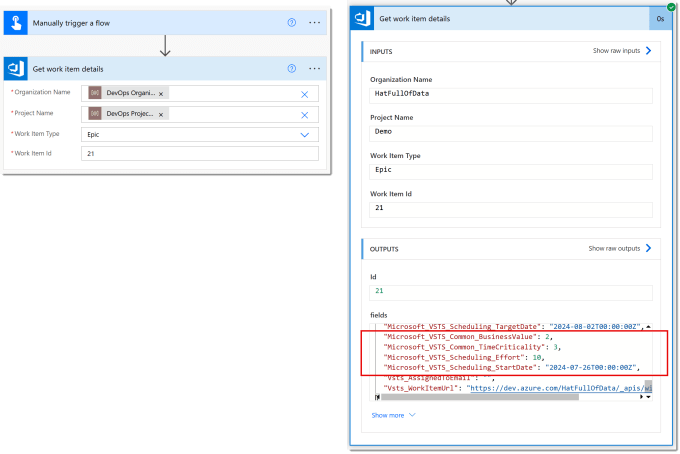Click the fields box right scroll arrow
680x454 pixels.
[641, 397]
